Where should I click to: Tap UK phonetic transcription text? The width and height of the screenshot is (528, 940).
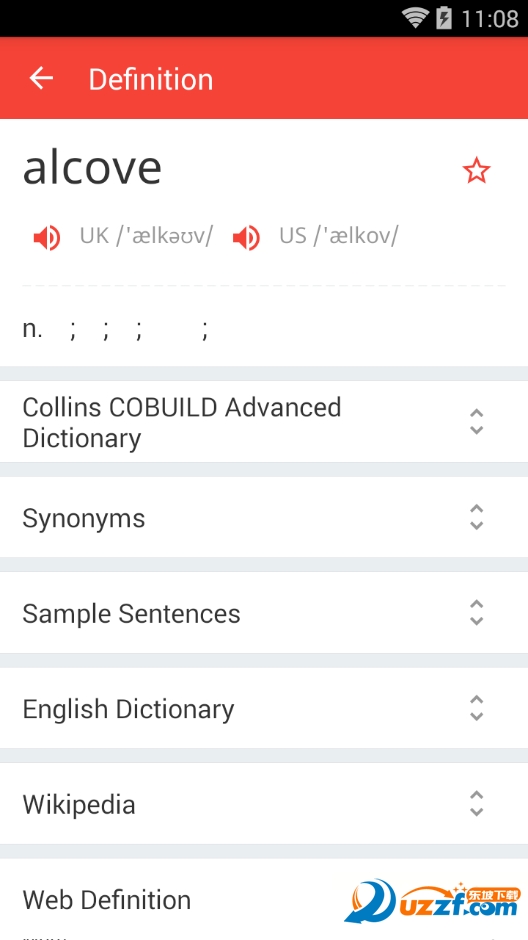click(x=146, y=236)
